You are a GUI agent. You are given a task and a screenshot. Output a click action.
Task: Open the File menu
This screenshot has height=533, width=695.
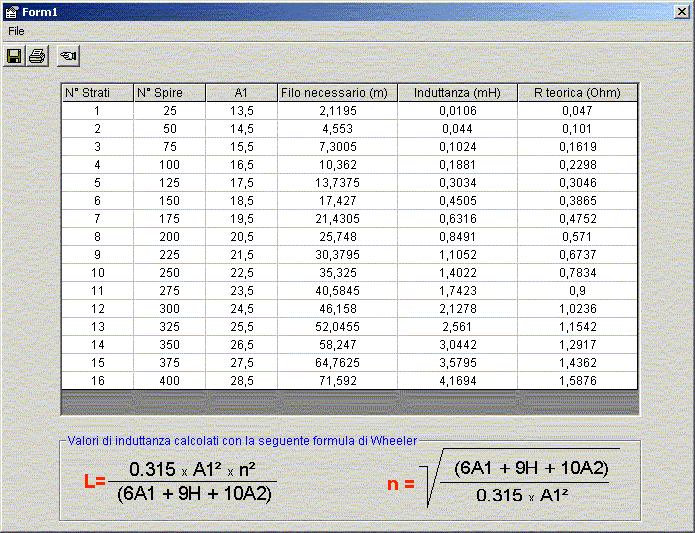tap(16, 31)
